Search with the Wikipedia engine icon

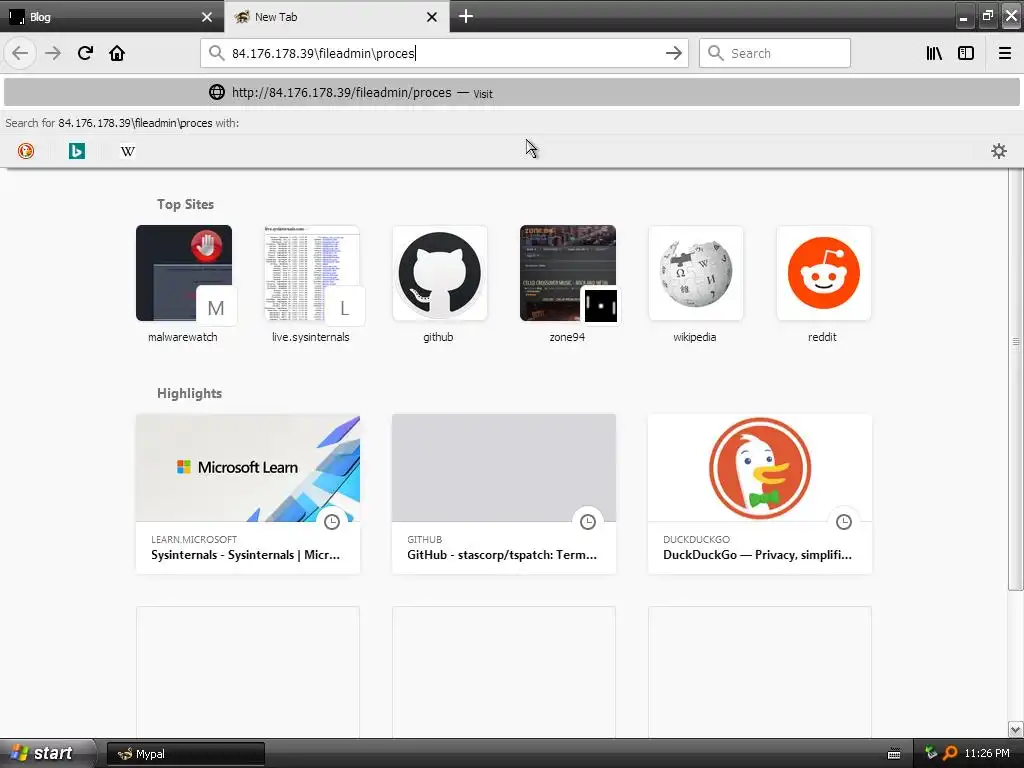click(x=128, y=152)
